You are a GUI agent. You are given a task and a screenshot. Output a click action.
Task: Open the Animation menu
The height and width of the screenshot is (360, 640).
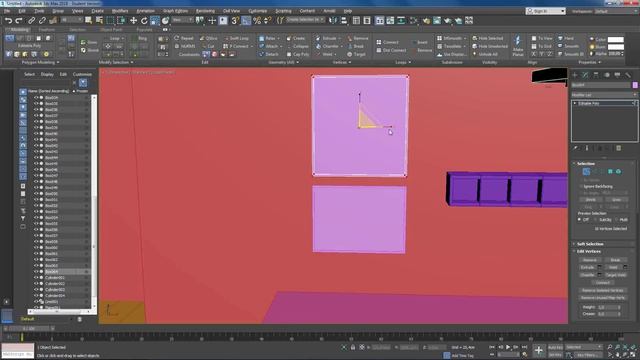click(145, 11)
